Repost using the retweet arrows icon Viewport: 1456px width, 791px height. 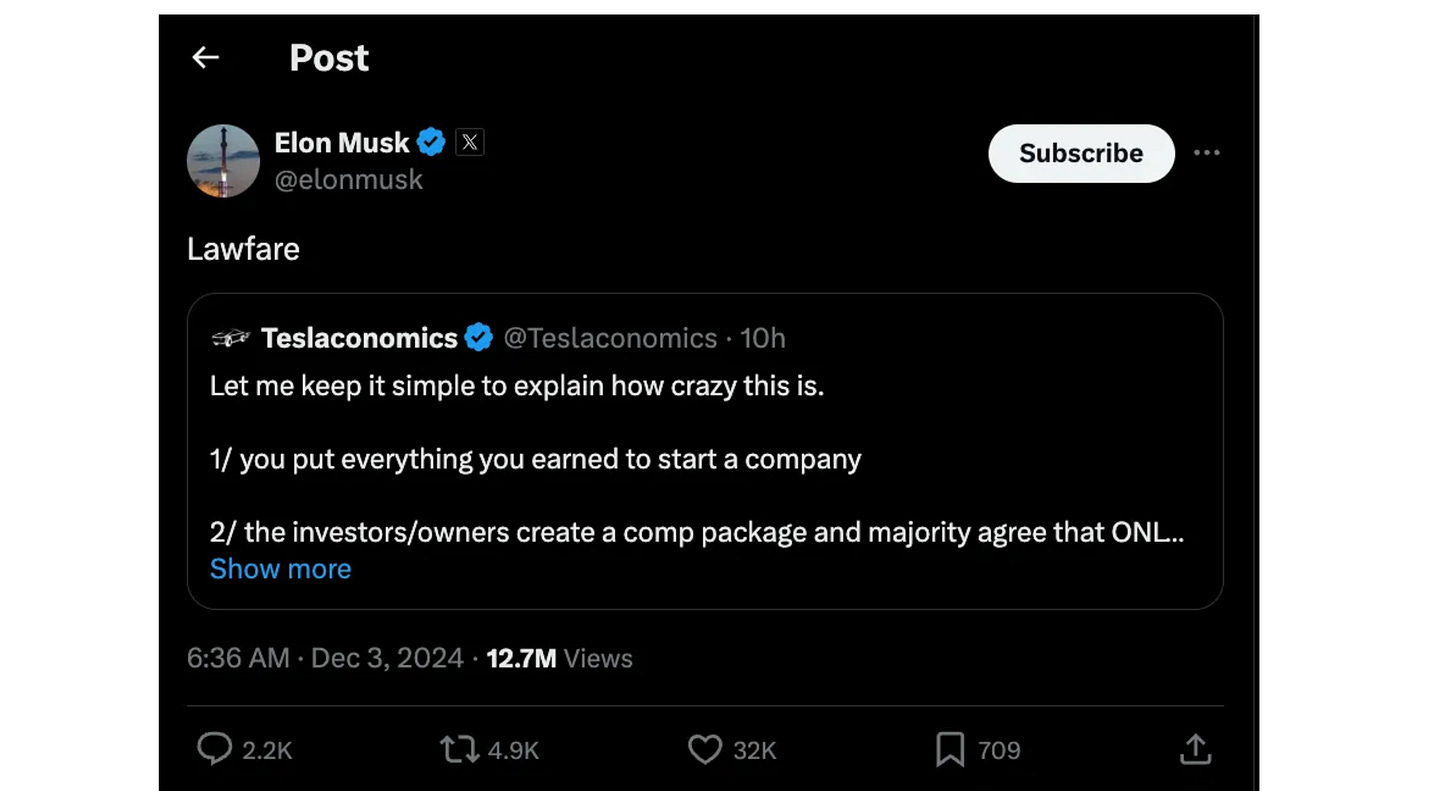[459, 749]
